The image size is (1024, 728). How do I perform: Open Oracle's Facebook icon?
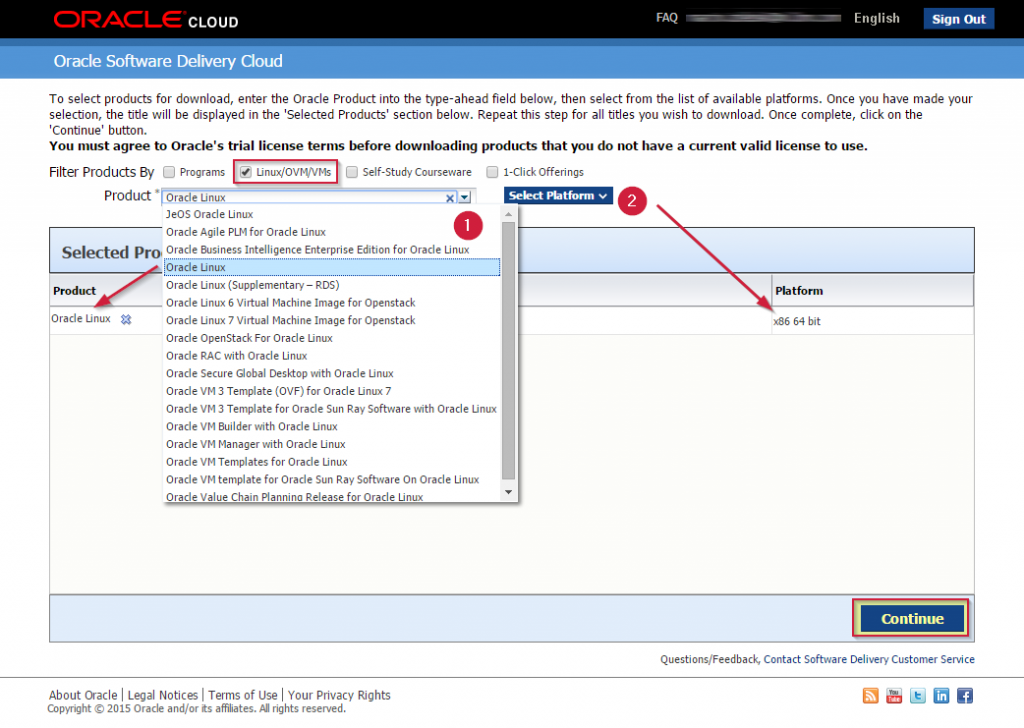click(963, 695)
